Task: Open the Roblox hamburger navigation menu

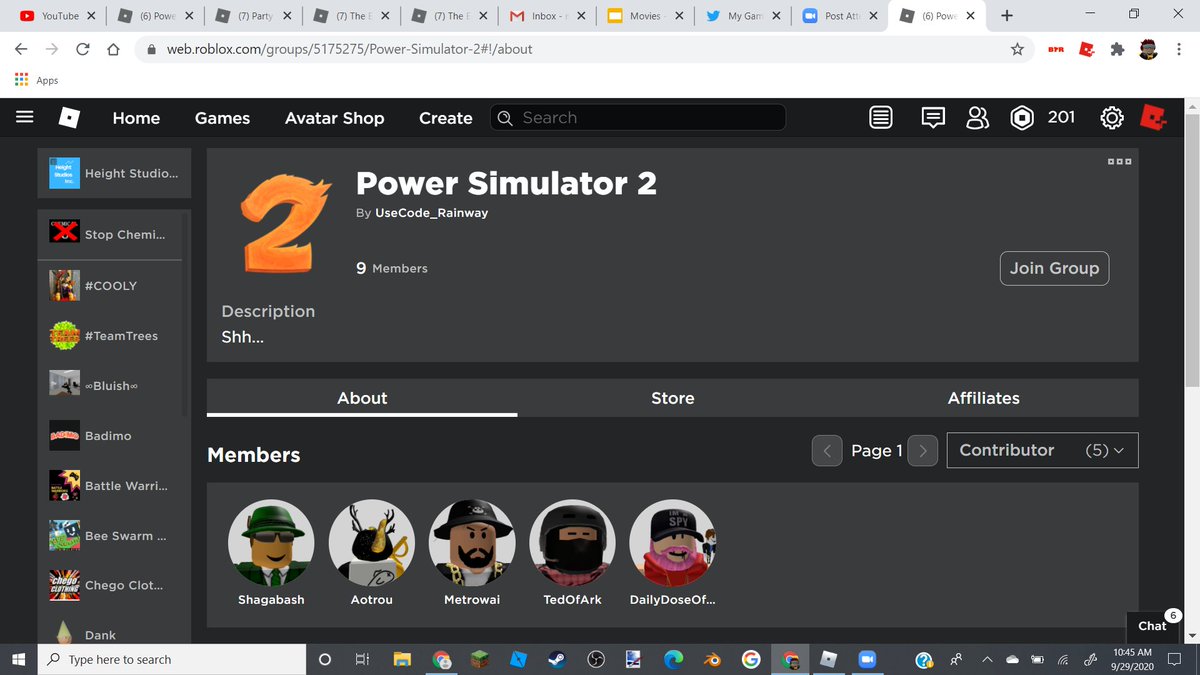Action: [x=24, y=117]
